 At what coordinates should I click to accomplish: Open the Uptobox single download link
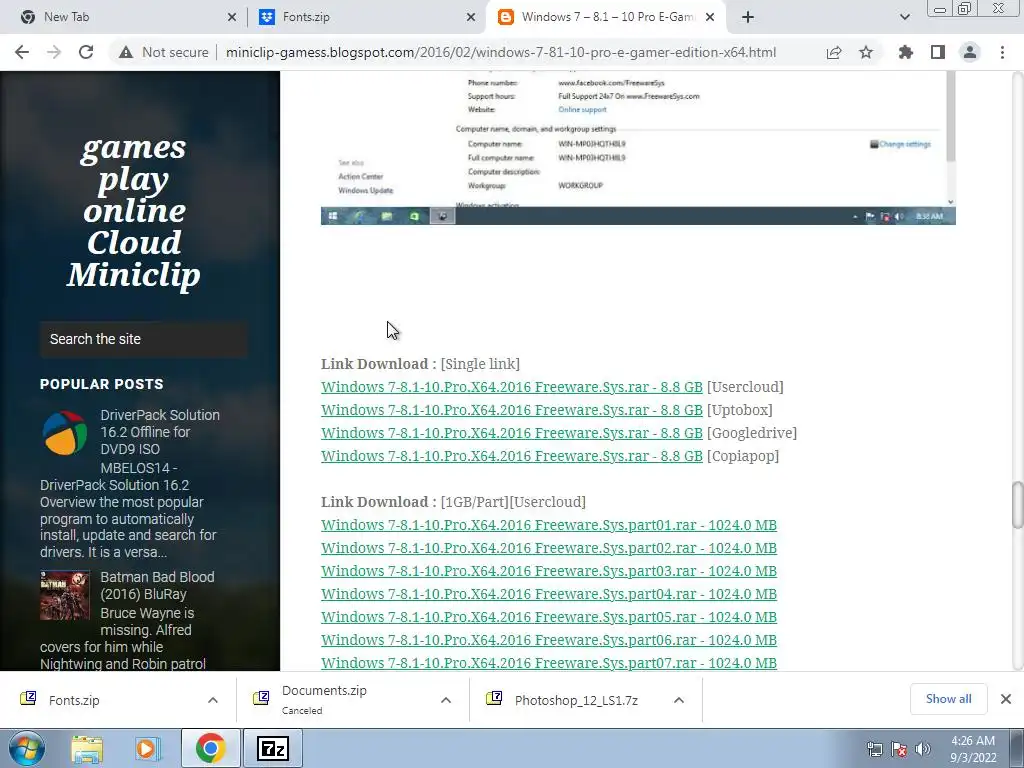coord(511,410)
